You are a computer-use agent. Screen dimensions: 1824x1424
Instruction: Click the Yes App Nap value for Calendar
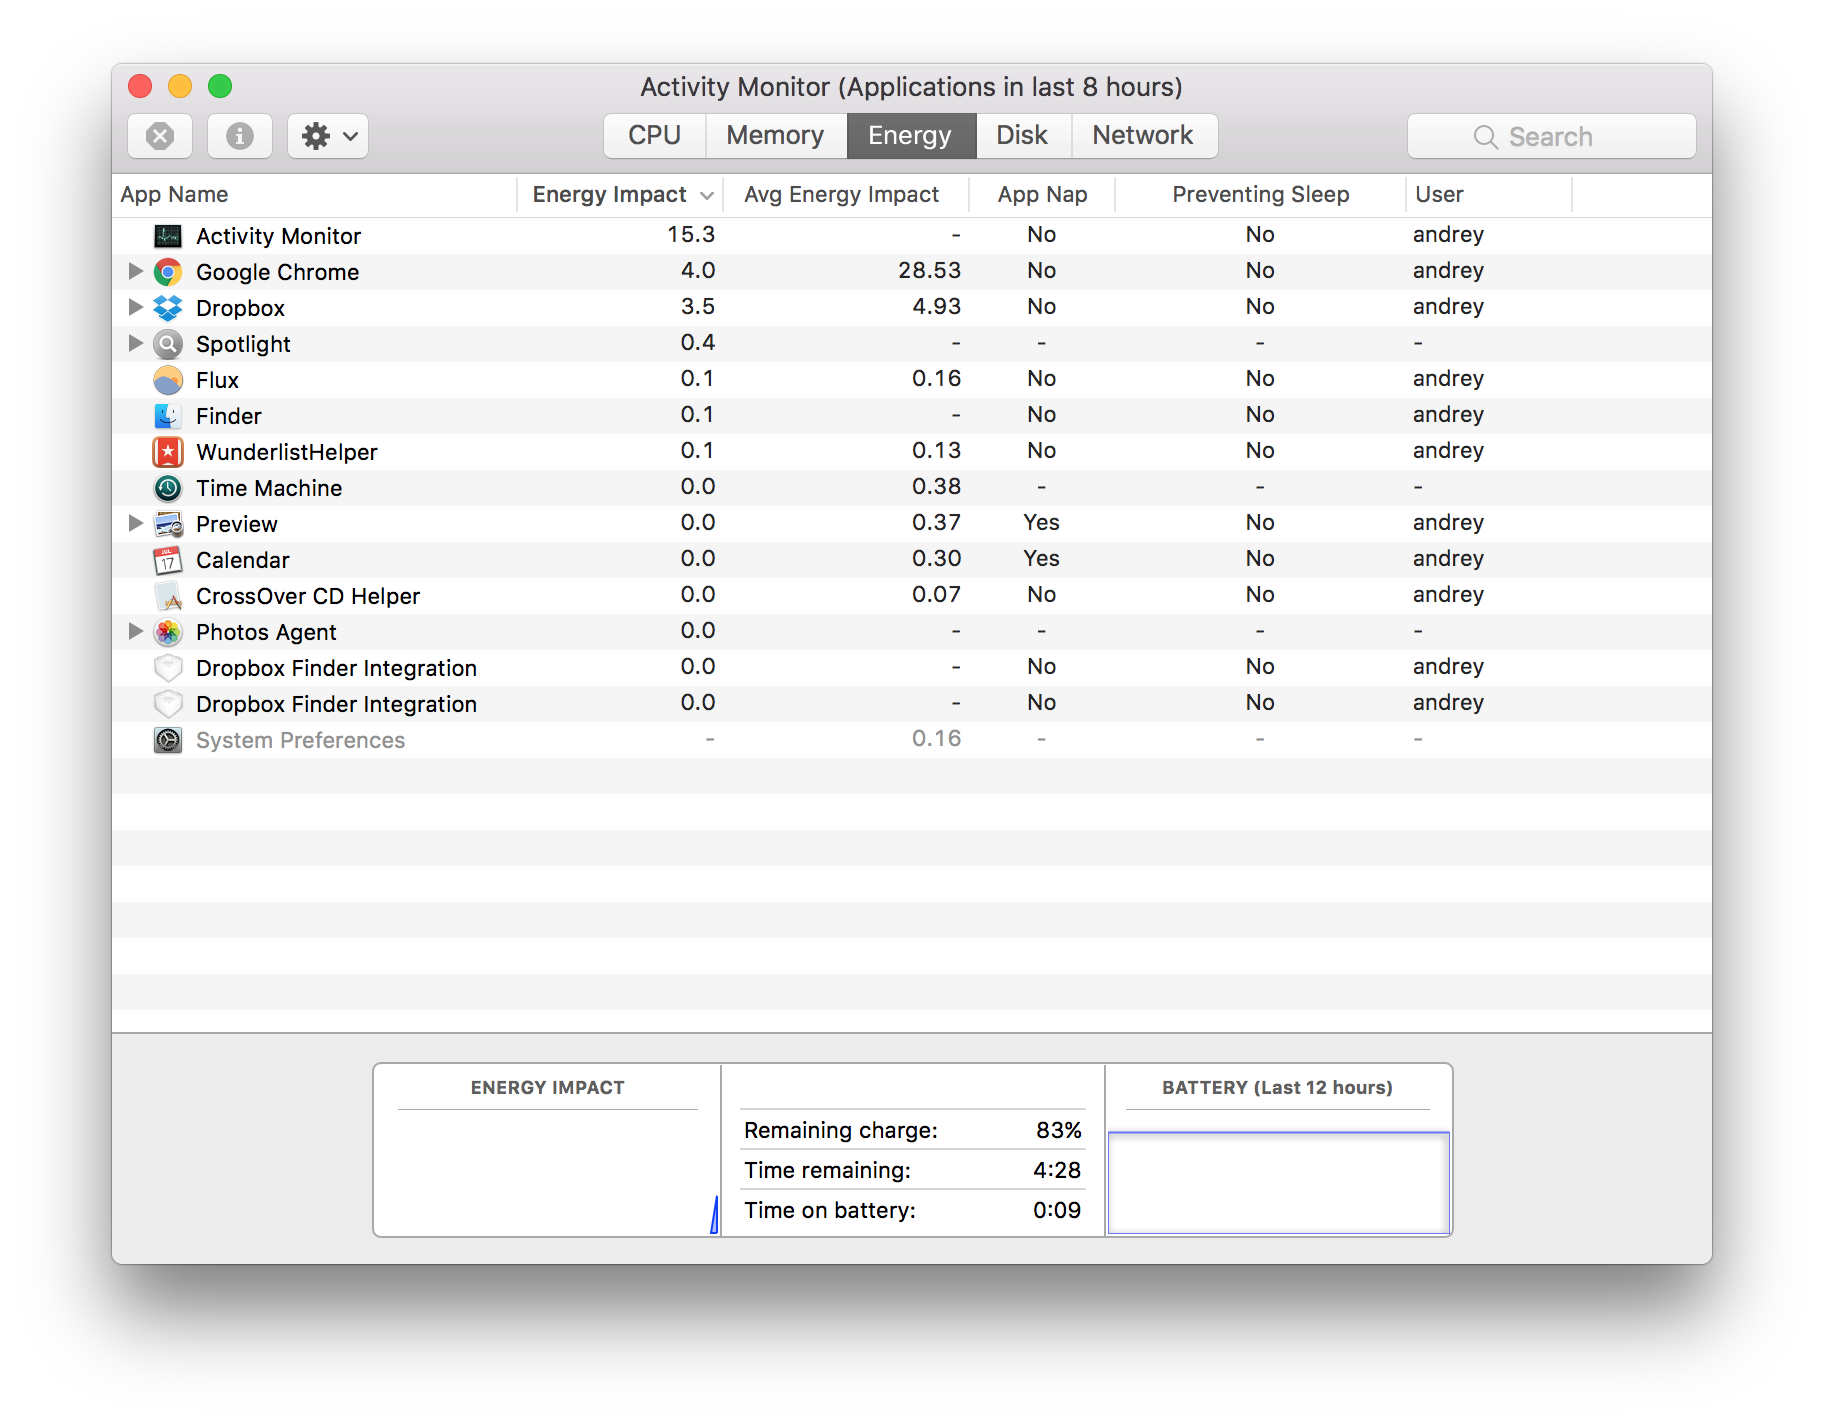1041,558
